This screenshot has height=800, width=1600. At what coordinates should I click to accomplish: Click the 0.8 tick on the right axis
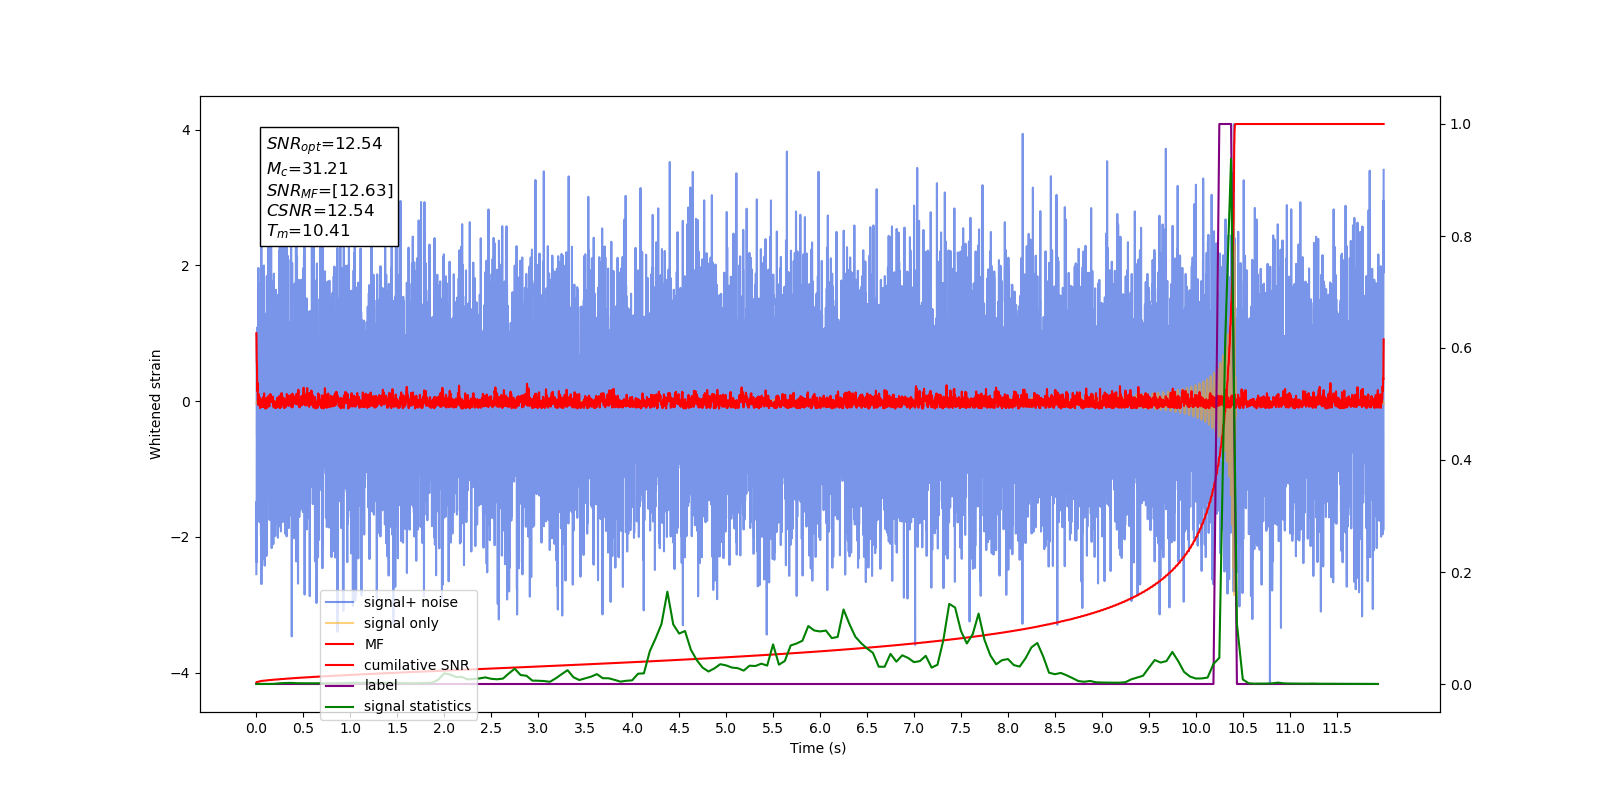pos(1461,237)
